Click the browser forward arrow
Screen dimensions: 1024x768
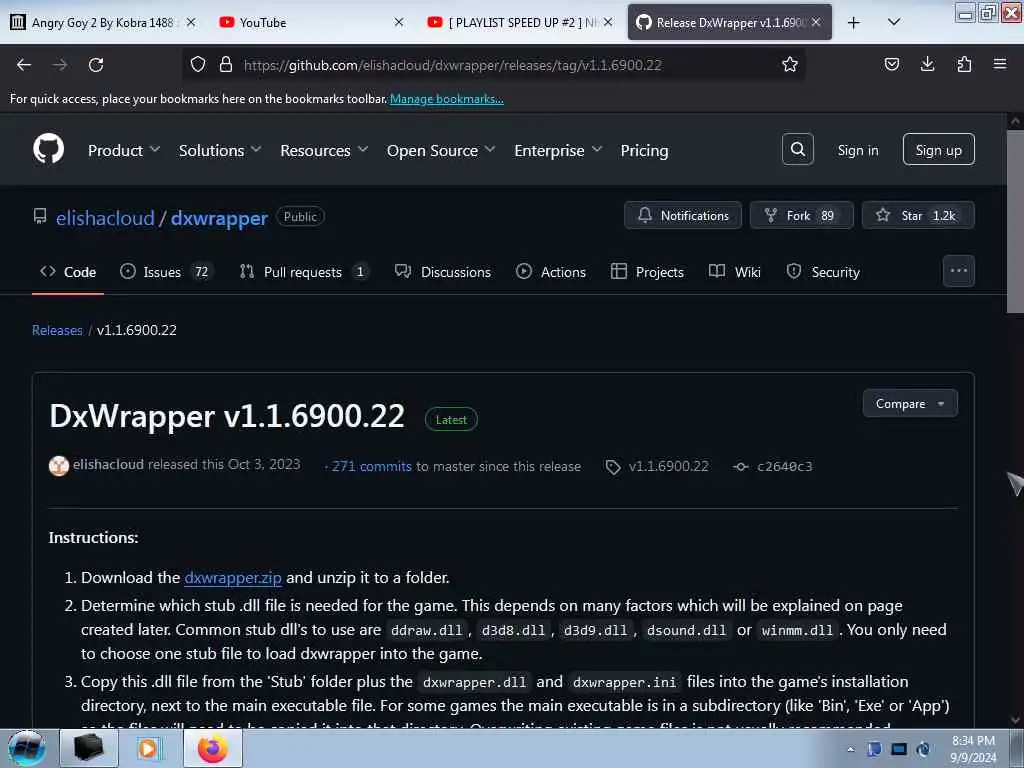(59, 65)
